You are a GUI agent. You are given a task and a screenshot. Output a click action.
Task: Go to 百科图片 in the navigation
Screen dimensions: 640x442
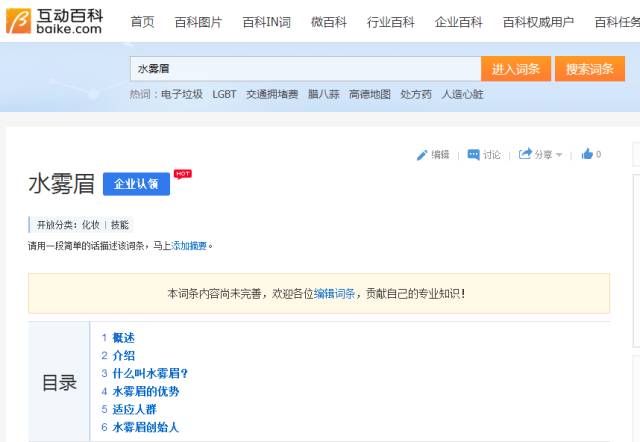[x=198, y=22]
